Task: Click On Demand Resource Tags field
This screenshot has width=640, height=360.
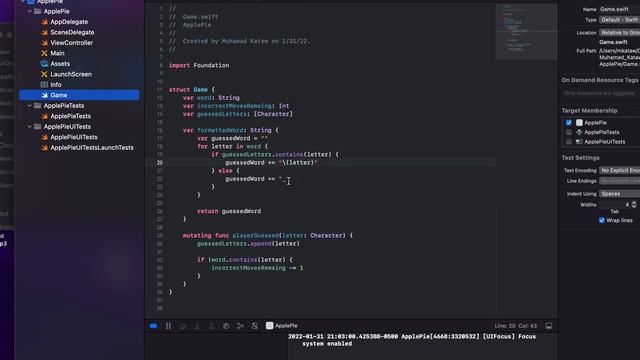Action: pyautogui.click(x=600, y=93)
